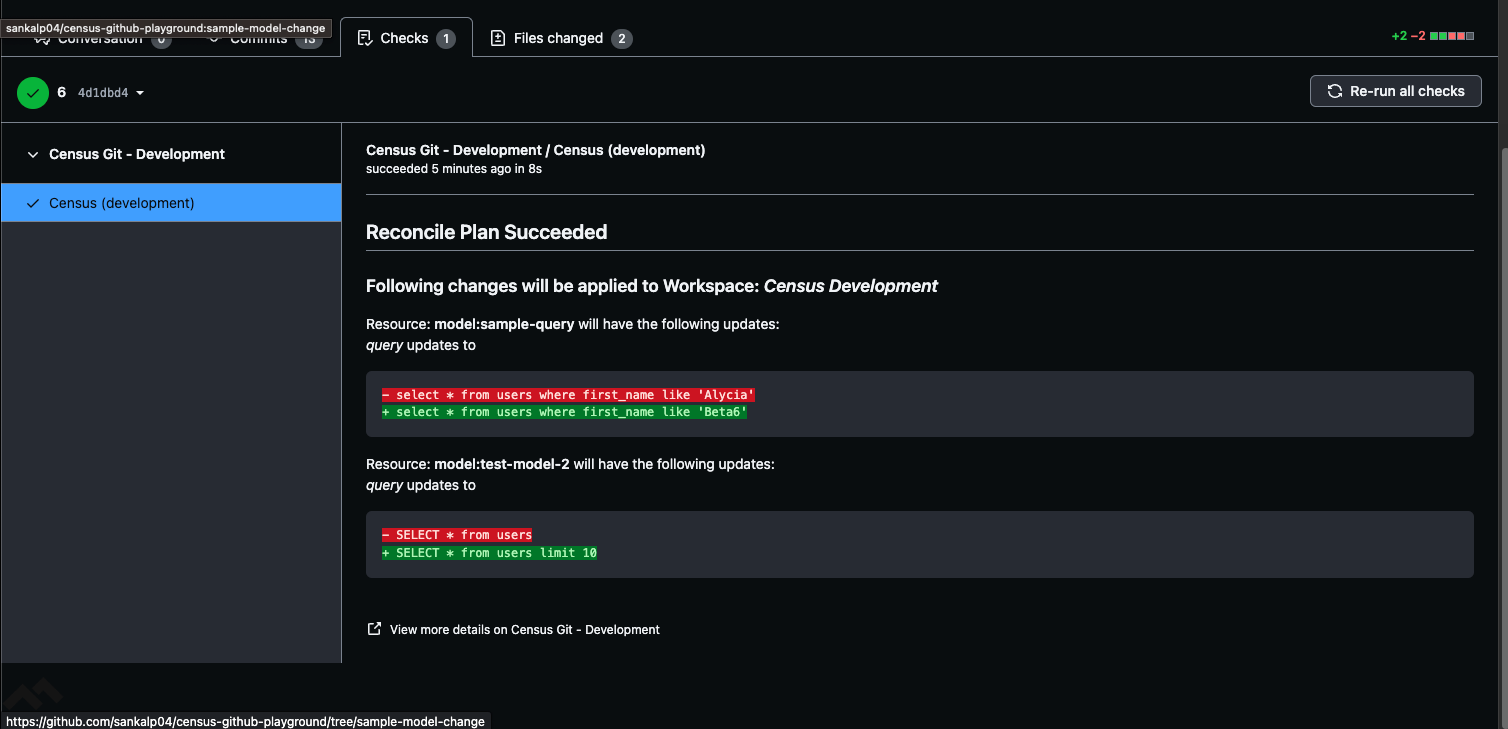Open the Conversation tab
This screenshot has width=1508, height=729.
[100, 37]
